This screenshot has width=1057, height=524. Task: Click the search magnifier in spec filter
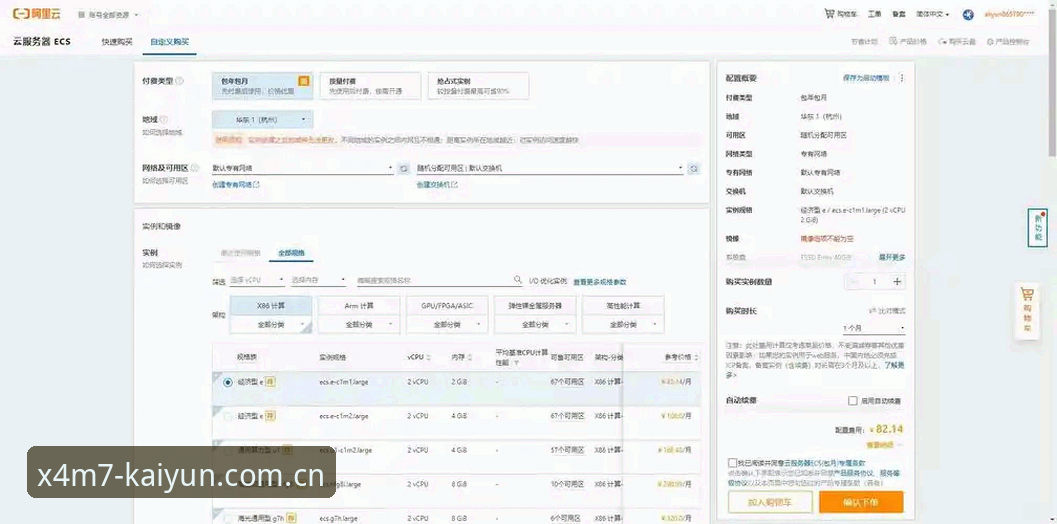[x=518, y=279]
